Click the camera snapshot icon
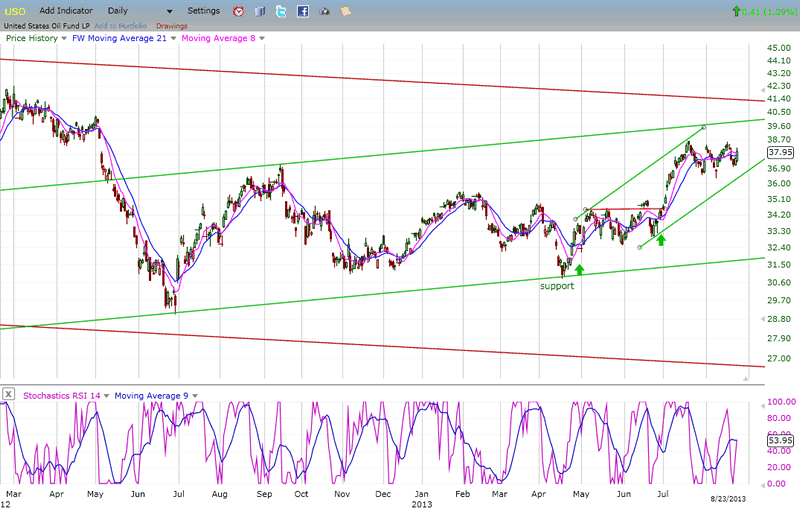The width and height of the screenshot is (800, 508). [324, 11]
